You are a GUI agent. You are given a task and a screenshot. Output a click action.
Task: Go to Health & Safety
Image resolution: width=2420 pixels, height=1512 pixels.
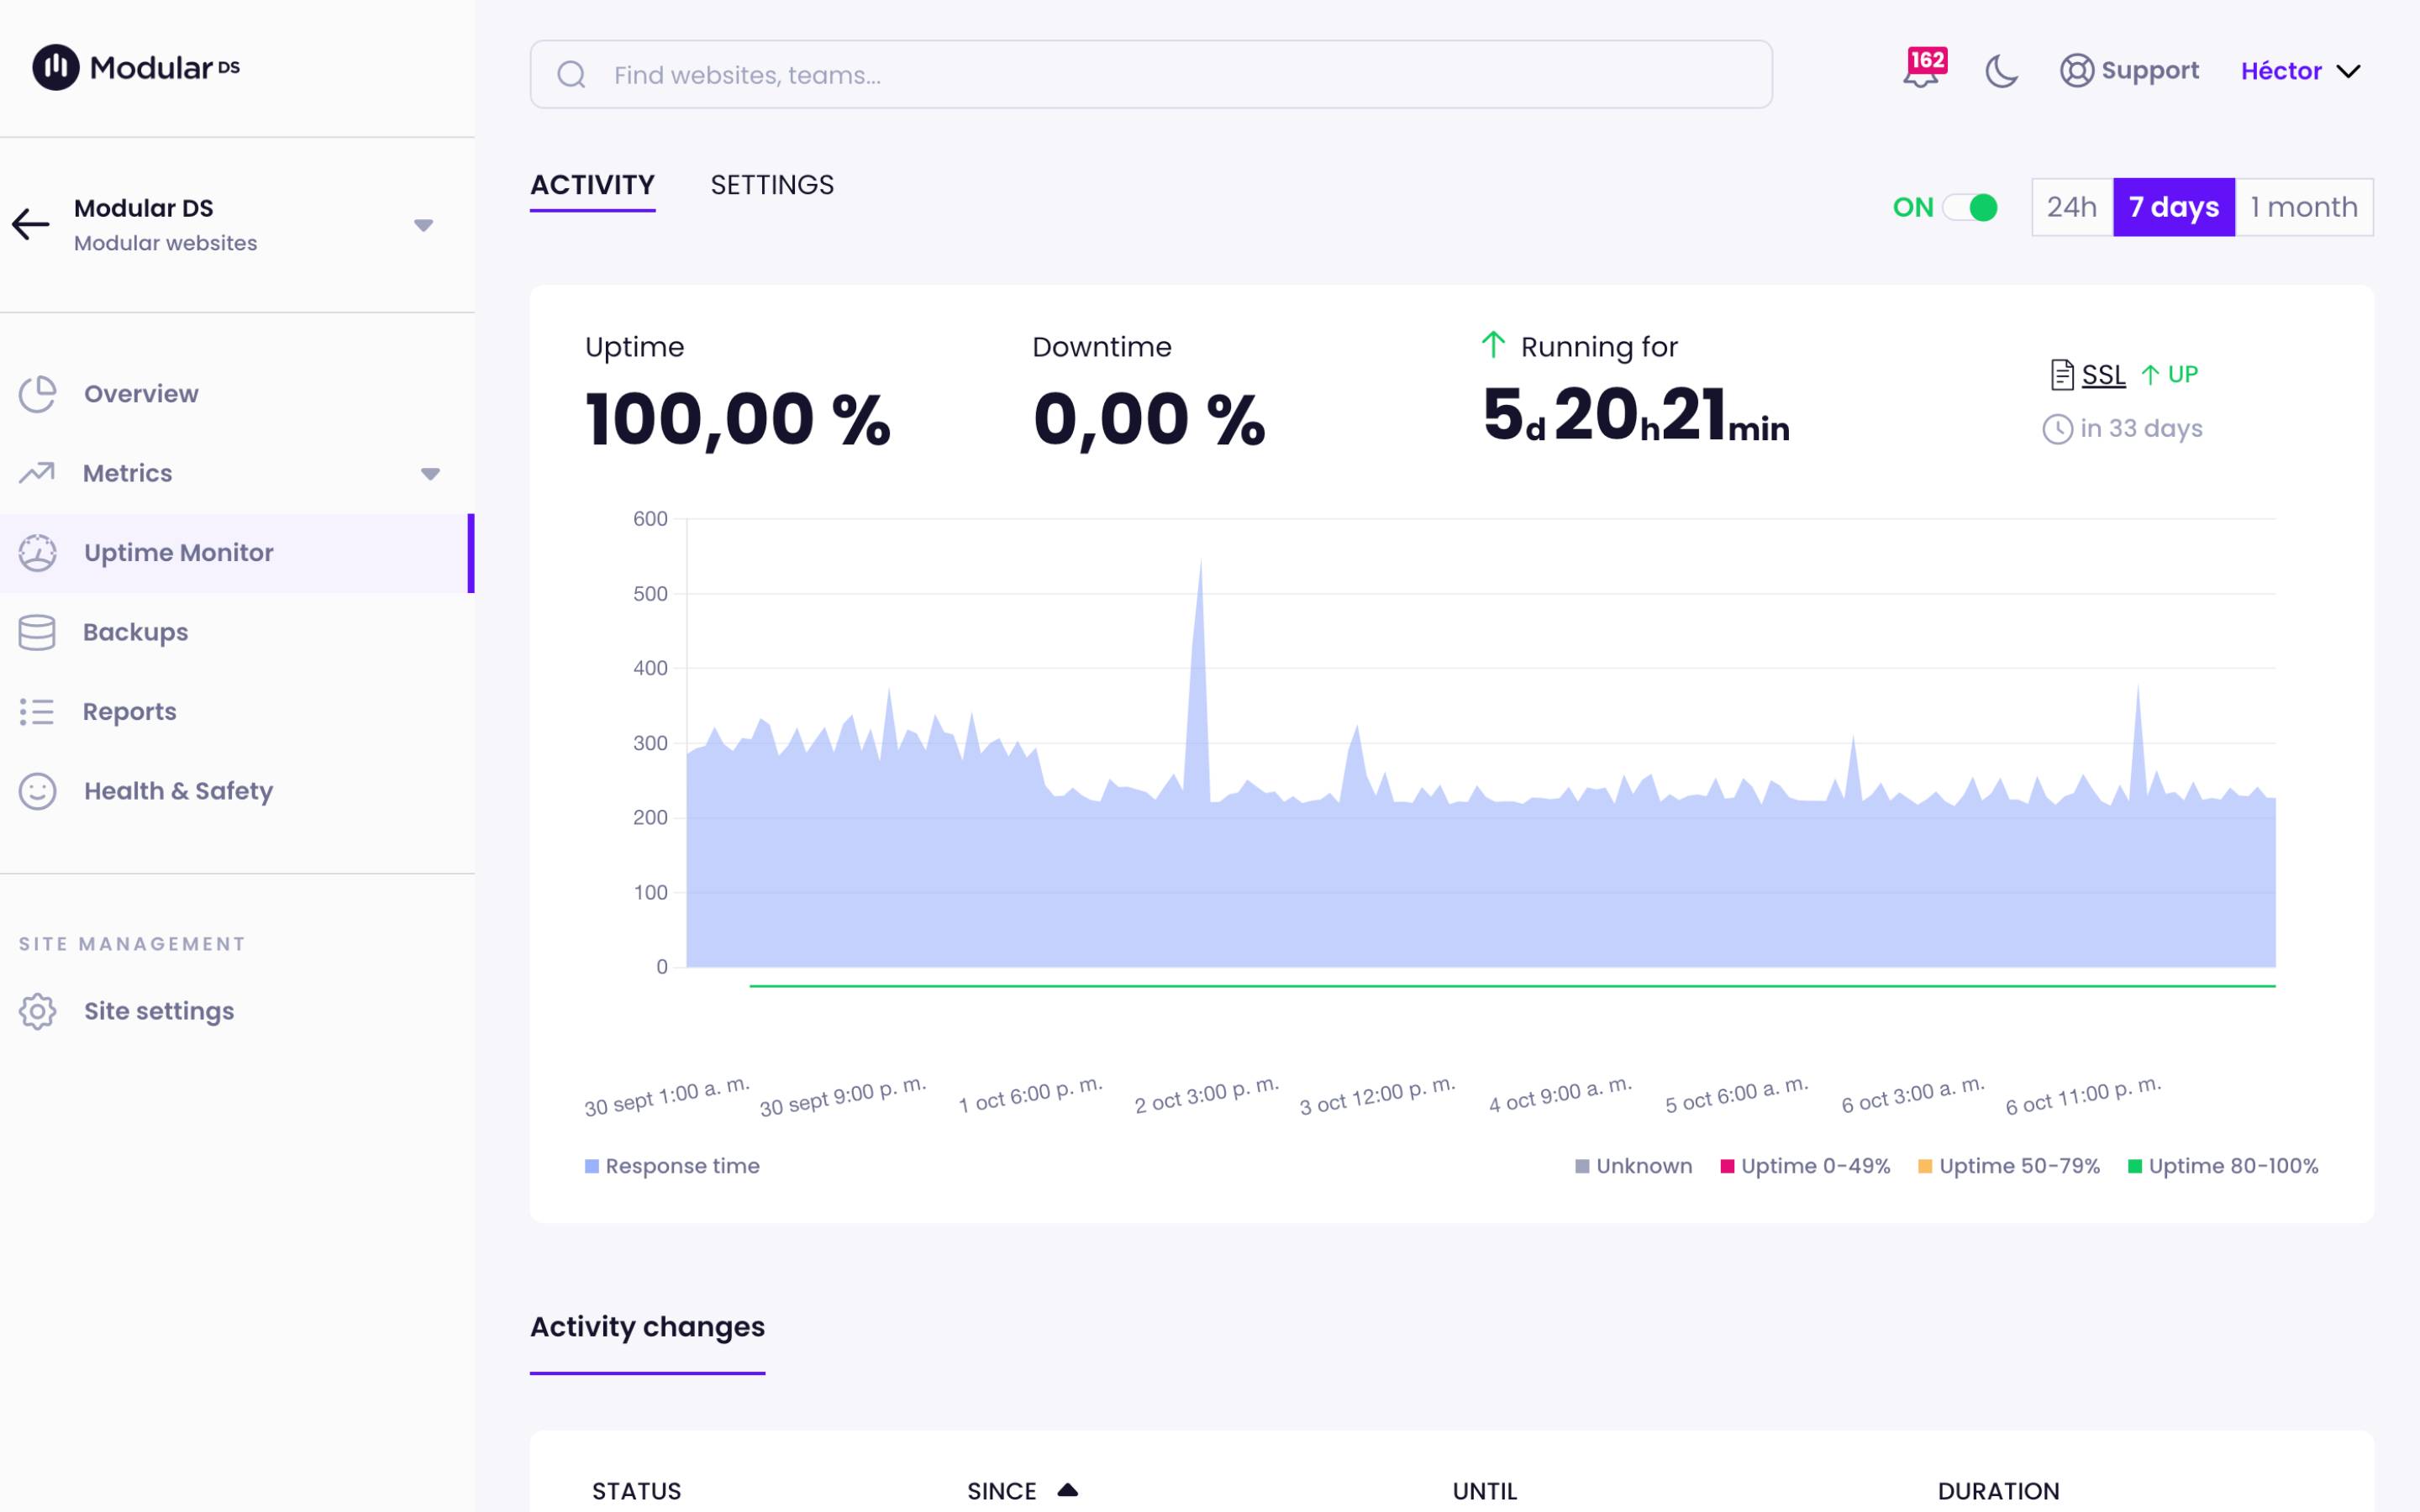click(178, 790)
